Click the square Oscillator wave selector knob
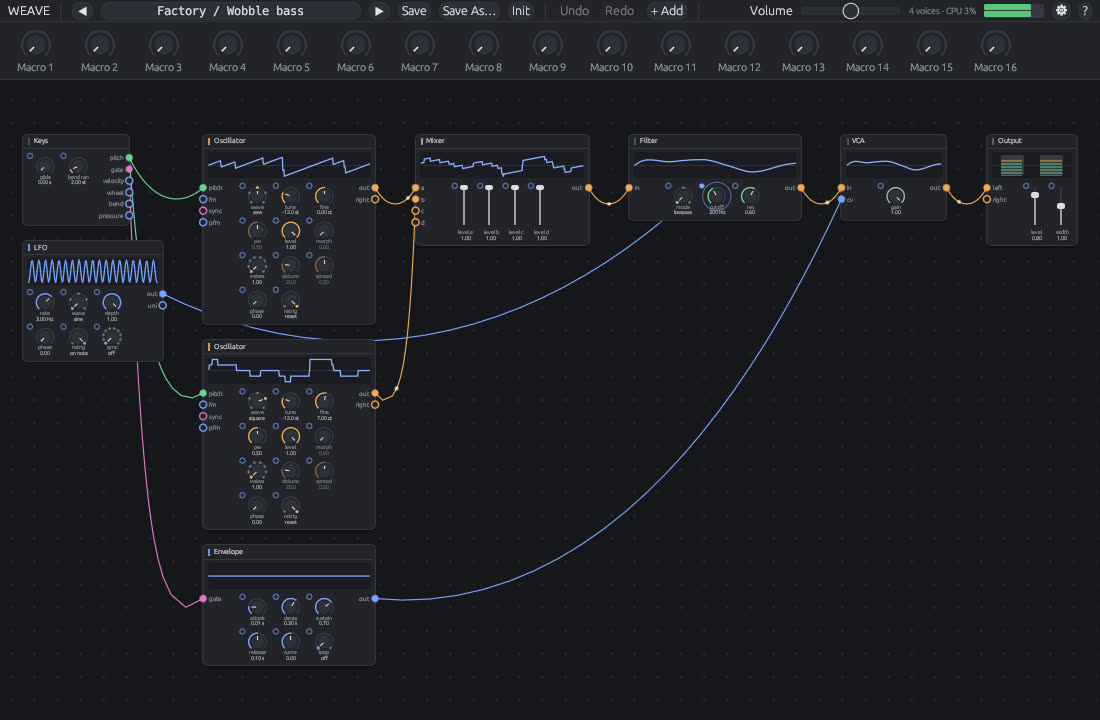1100x720 pixels. point(257,401)
